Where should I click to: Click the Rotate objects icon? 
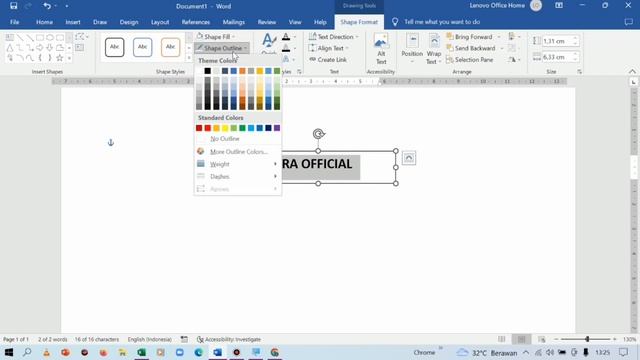tap(512, 60)
